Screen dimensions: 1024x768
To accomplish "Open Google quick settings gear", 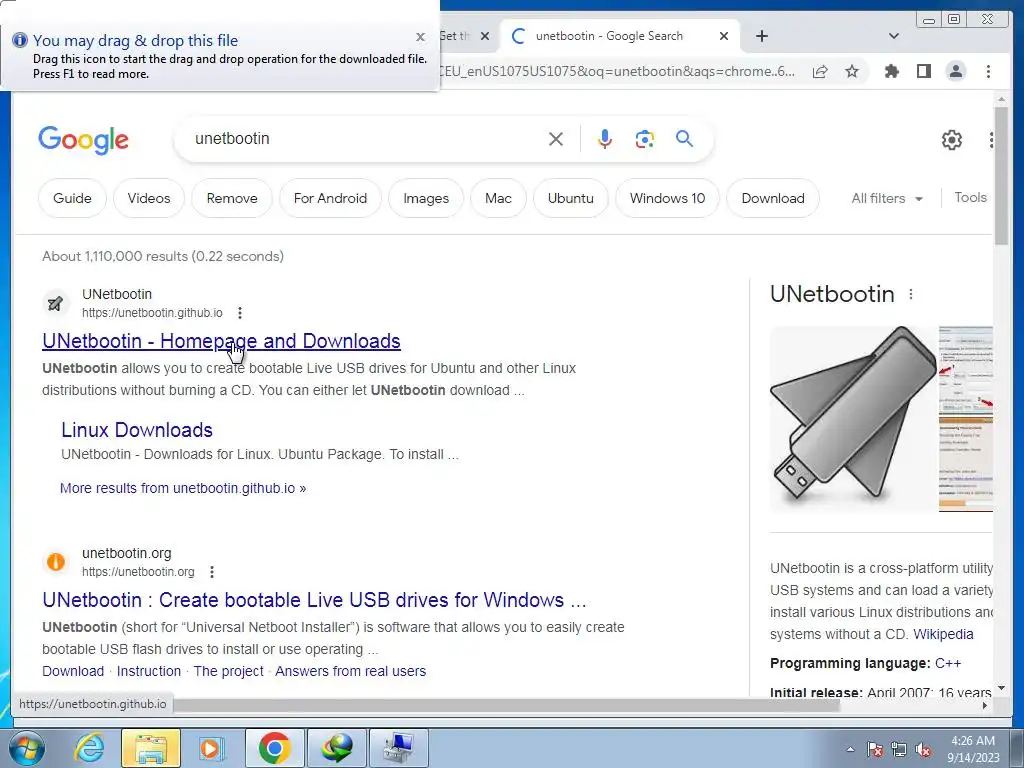I will [952, 140].
